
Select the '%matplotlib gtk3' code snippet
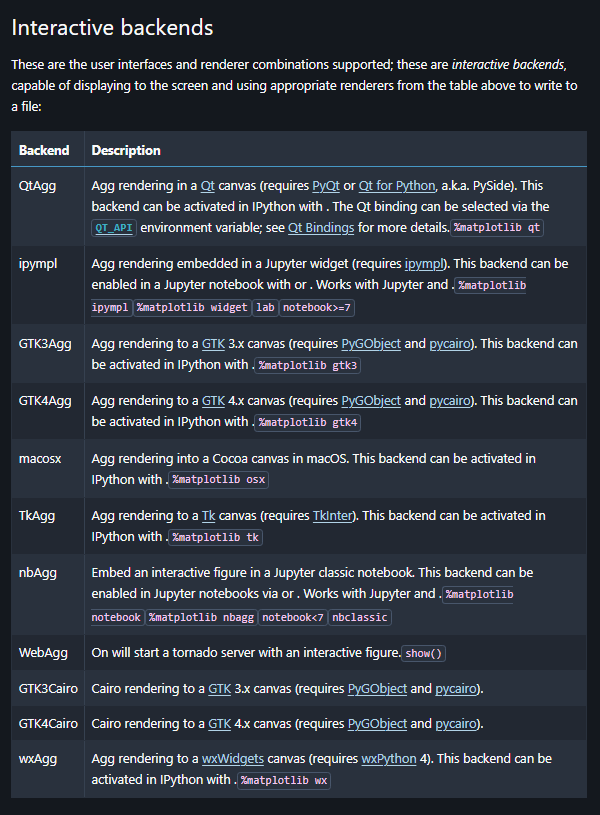(308, 365)
